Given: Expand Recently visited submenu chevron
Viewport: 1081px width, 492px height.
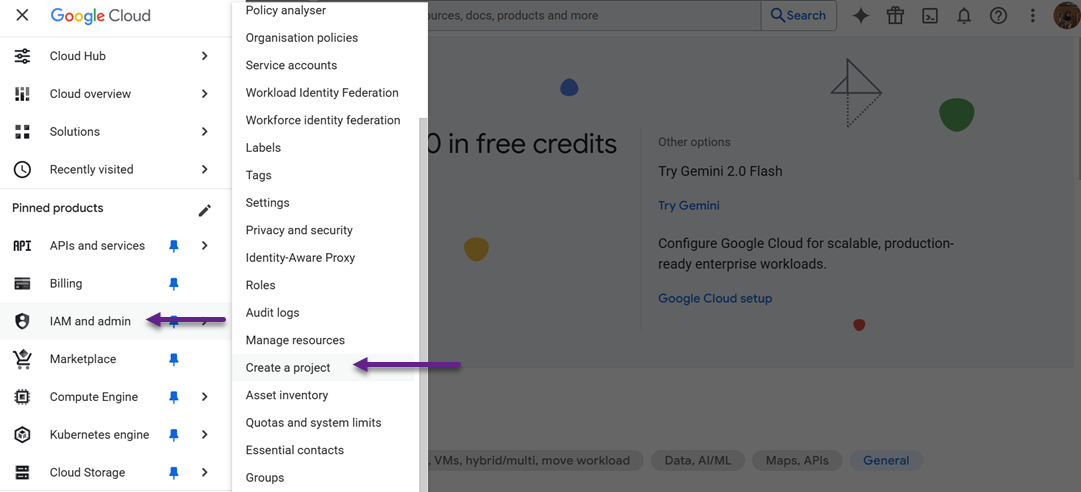Looking at the screenshot, I should [x=204, y=170].
